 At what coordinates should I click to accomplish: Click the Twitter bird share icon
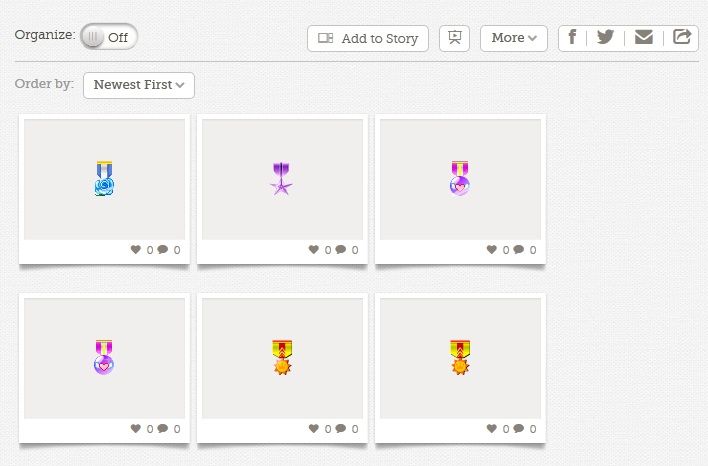606,37
